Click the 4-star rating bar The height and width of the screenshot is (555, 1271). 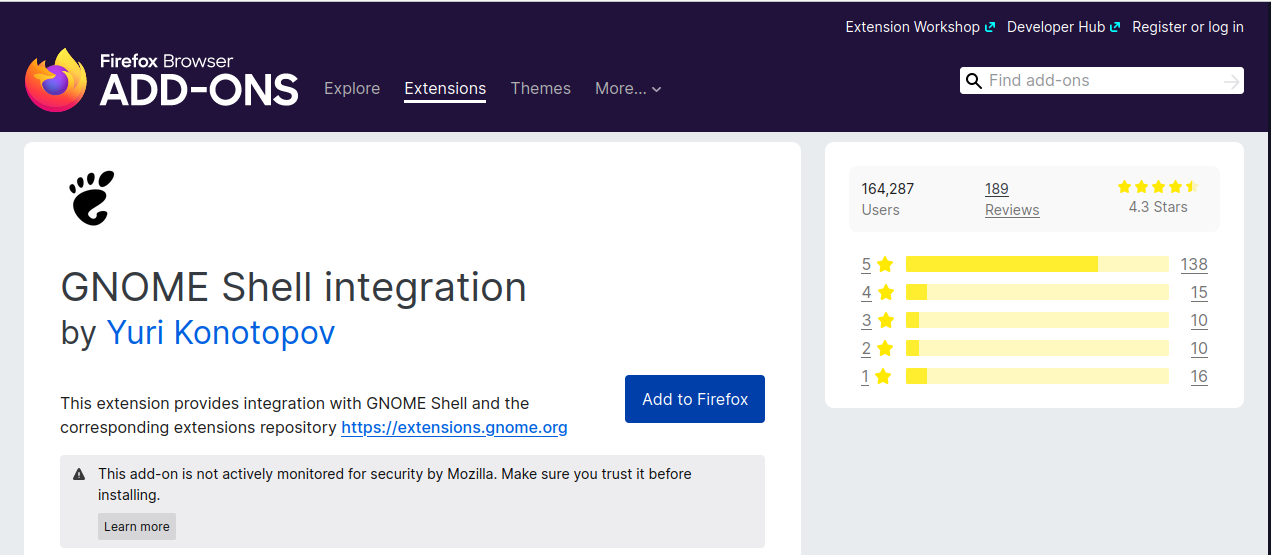1037,292
